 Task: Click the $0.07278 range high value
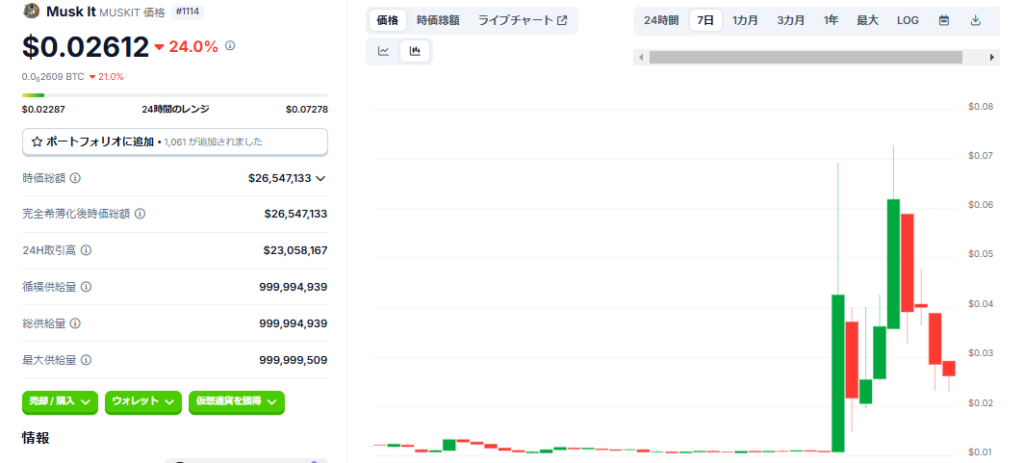306,109
